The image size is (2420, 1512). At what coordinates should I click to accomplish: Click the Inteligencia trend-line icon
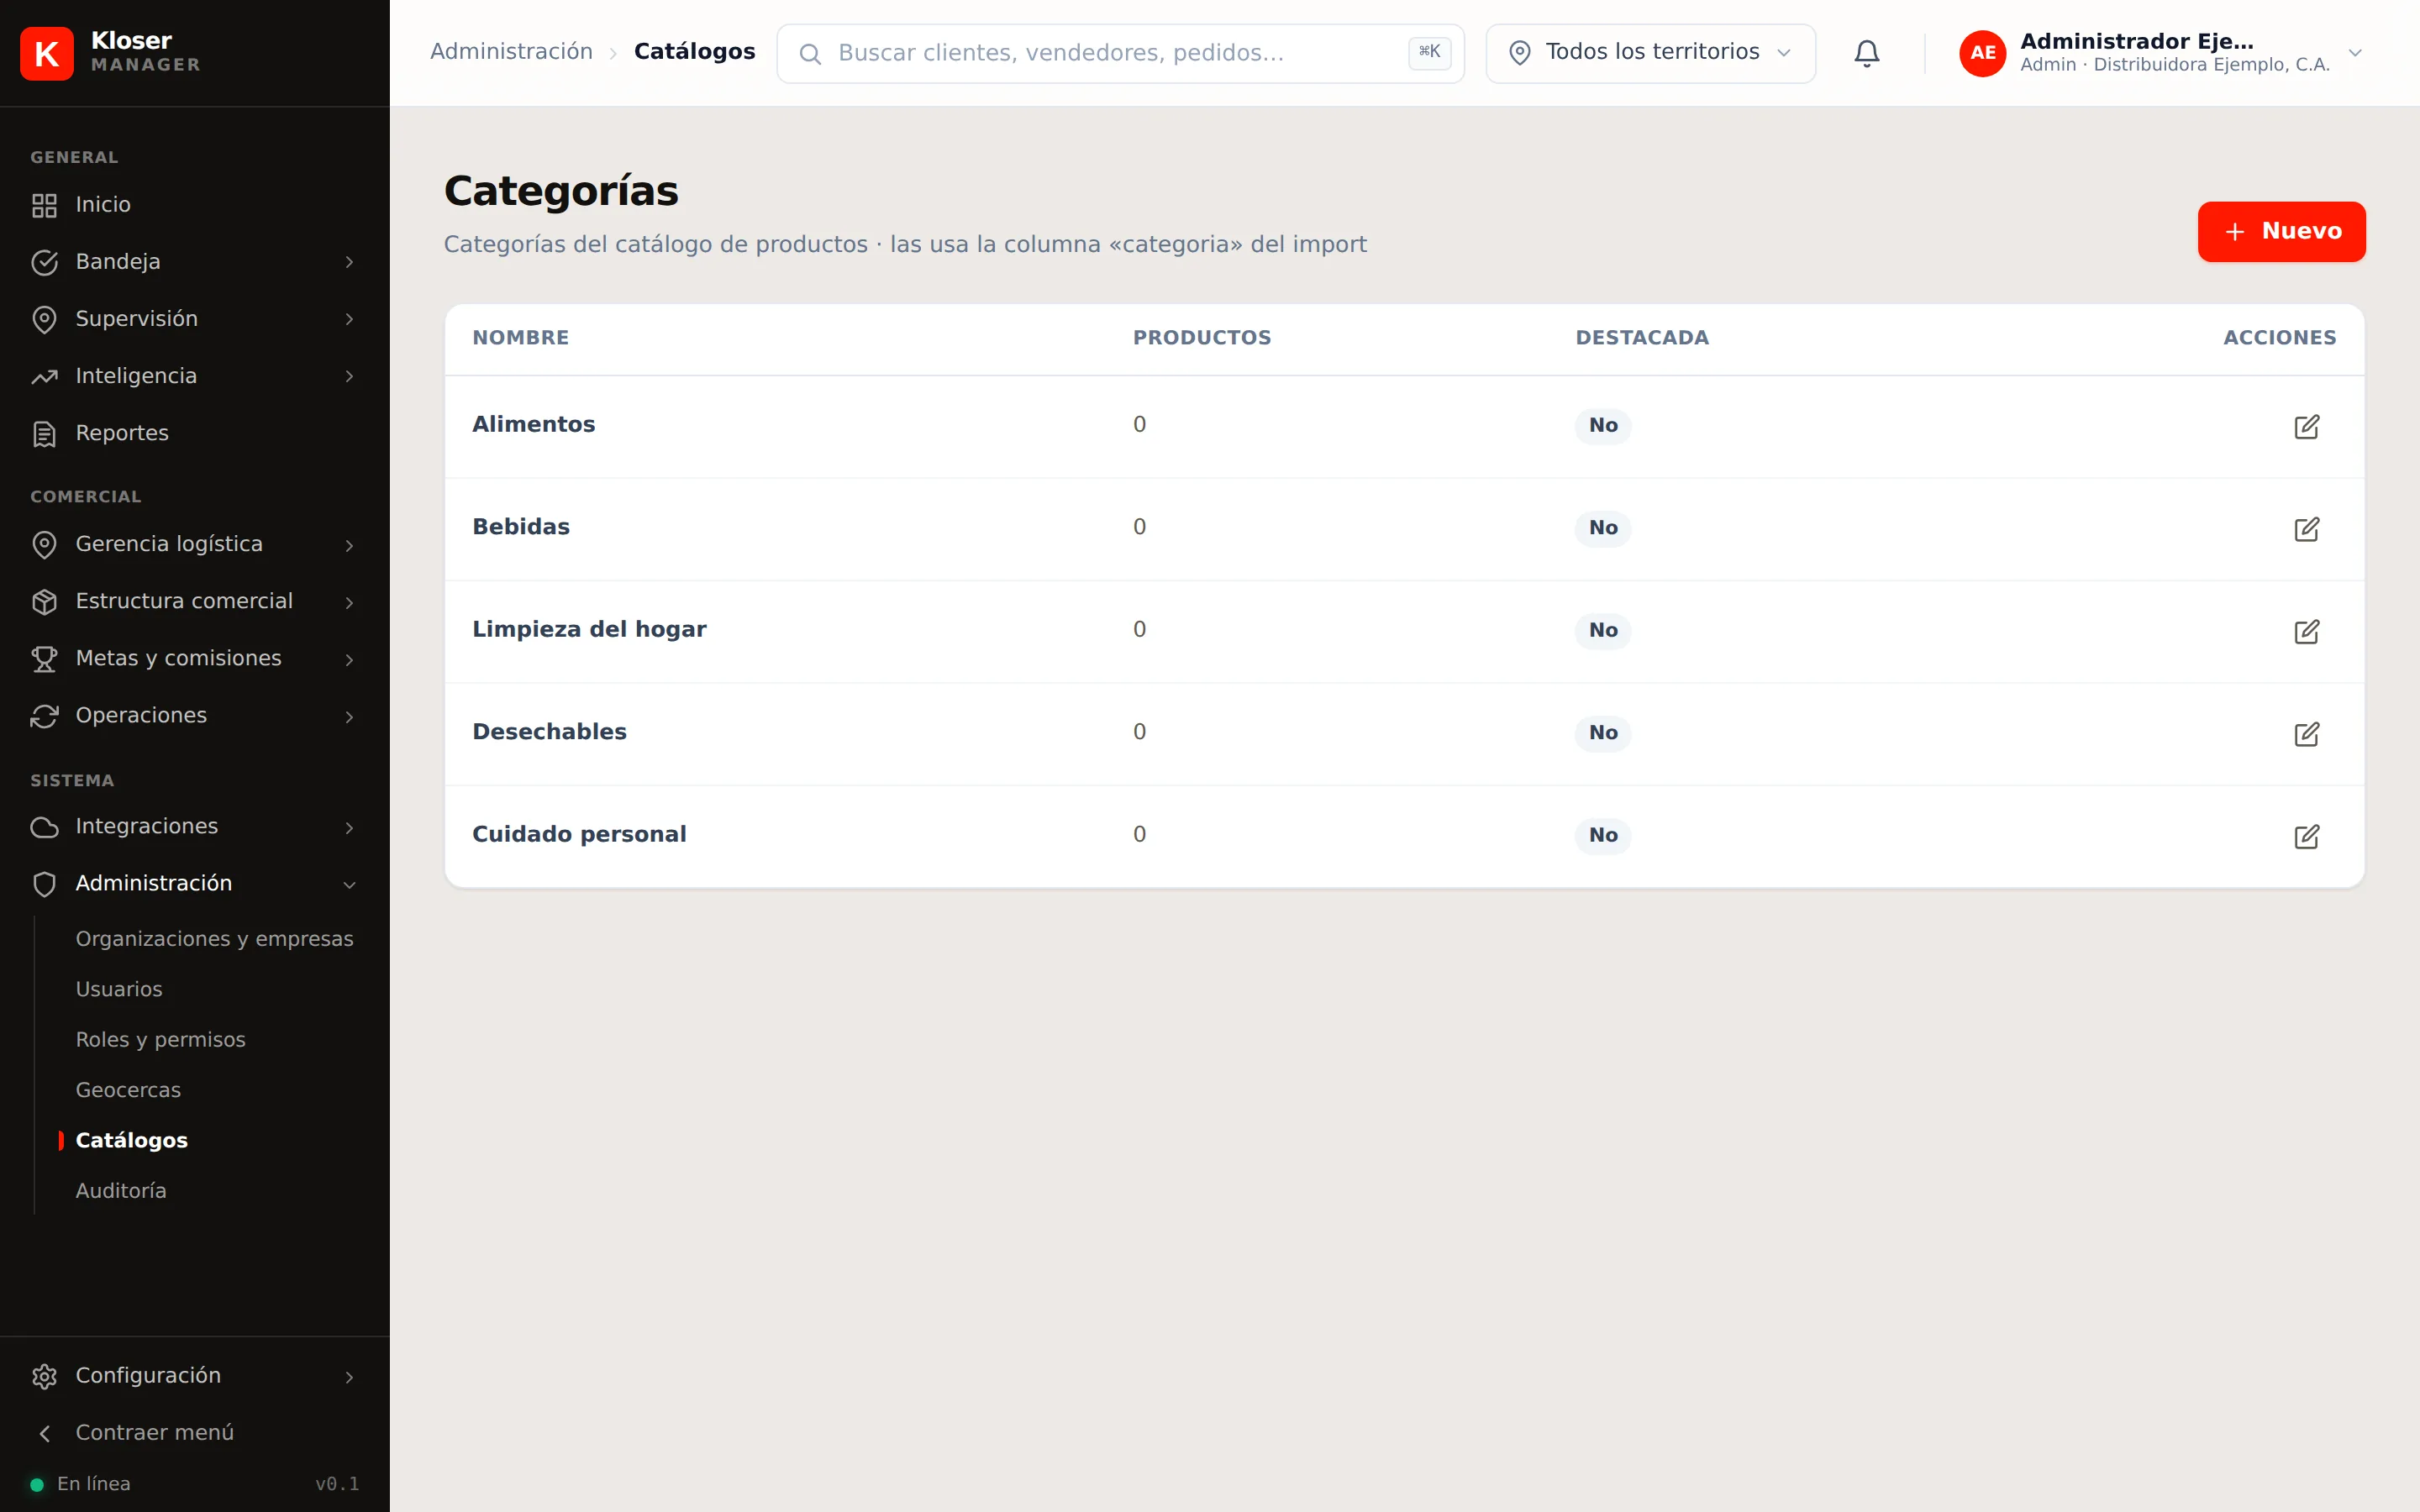(44, 376)
